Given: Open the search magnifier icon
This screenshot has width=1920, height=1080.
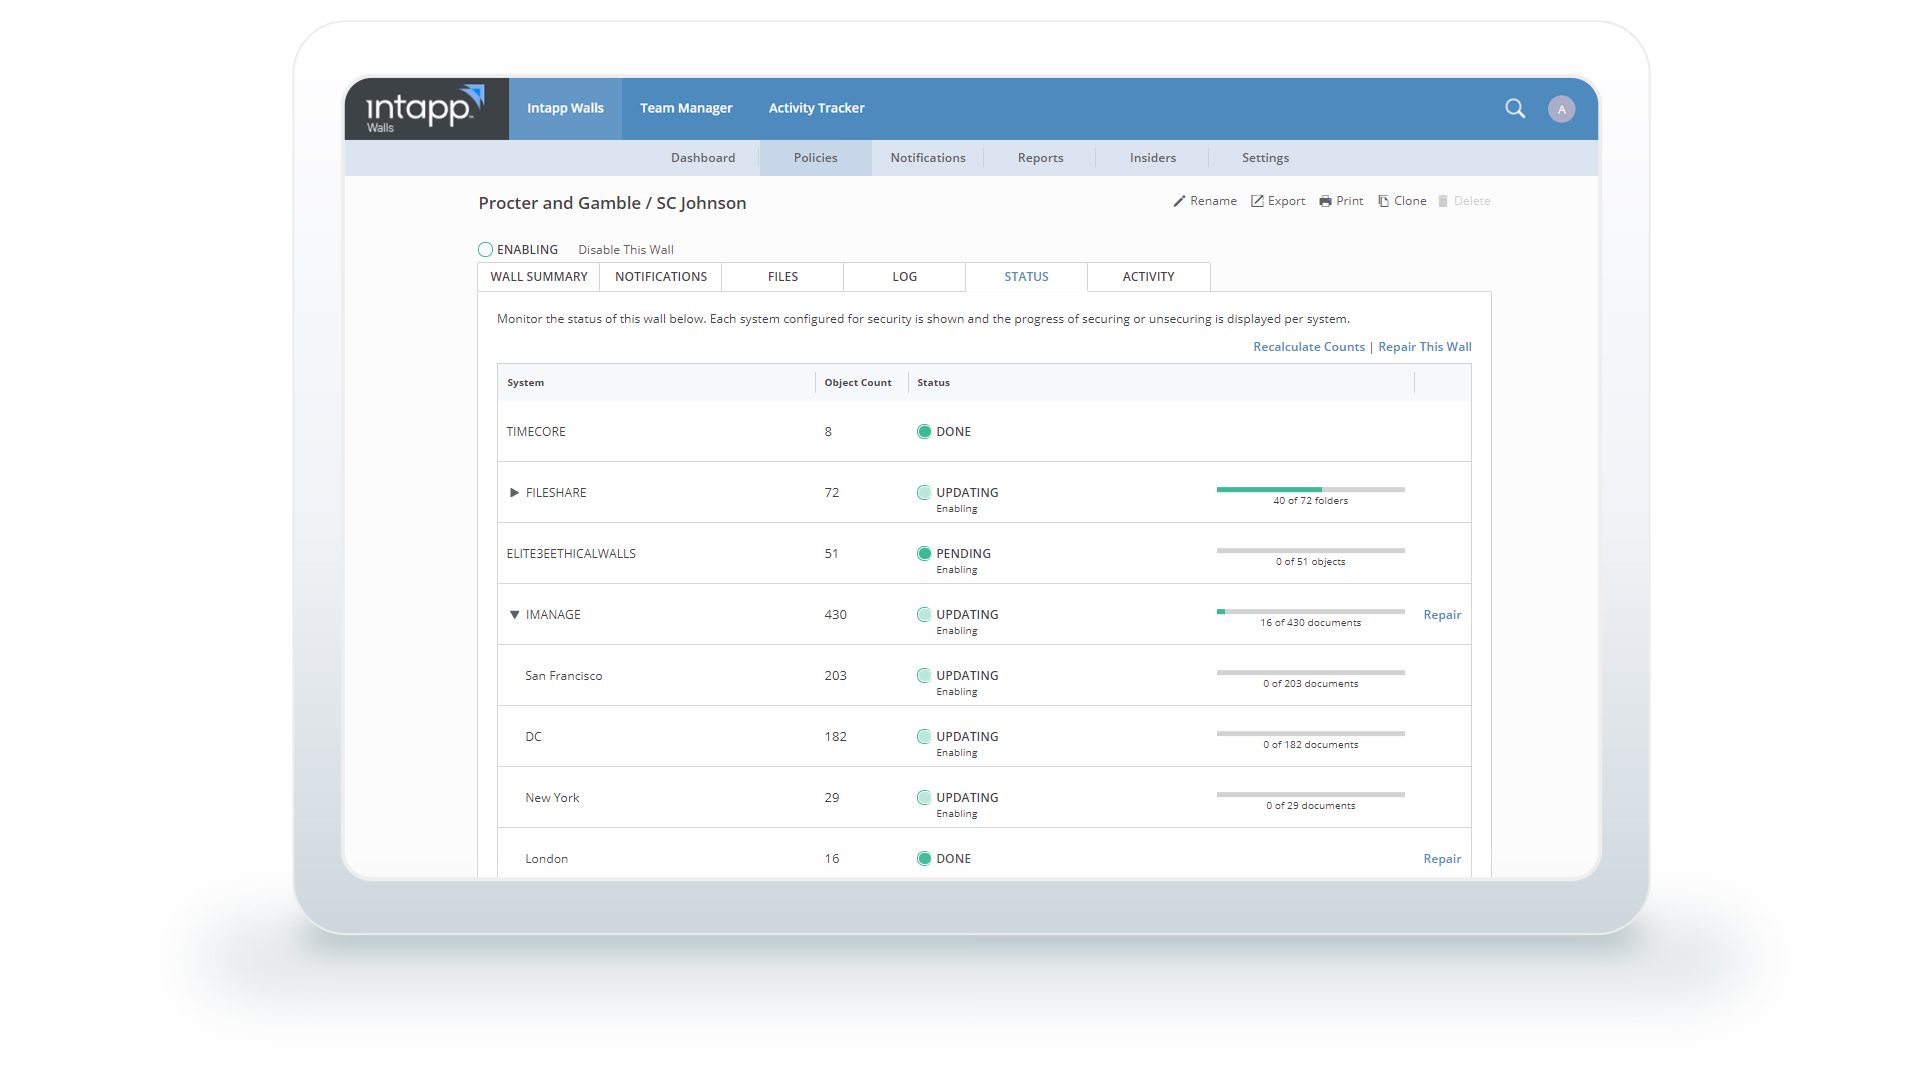Looking at the screenshot, I should 1515,108.
